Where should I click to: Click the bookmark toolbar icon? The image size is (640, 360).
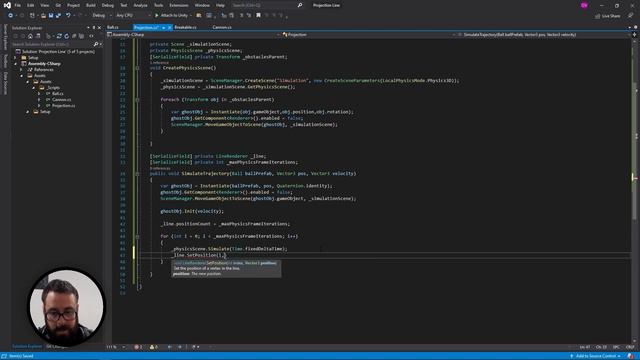(258, 16)
